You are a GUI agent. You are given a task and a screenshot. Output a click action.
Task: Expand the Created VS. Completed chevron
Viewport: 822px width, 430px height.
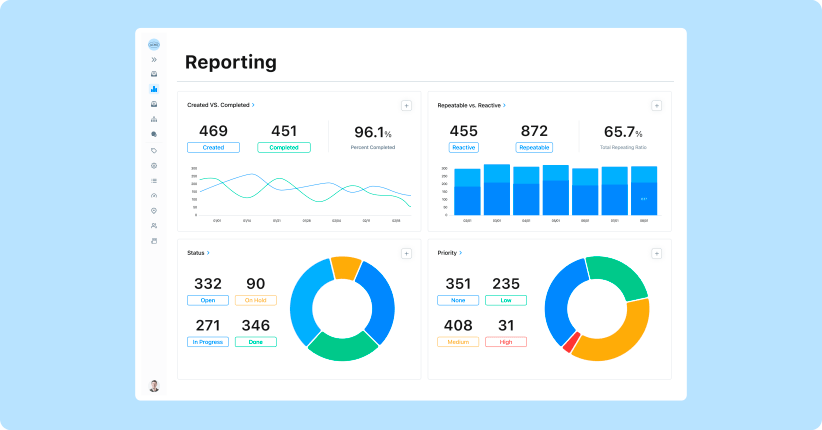tap(254, 105)
